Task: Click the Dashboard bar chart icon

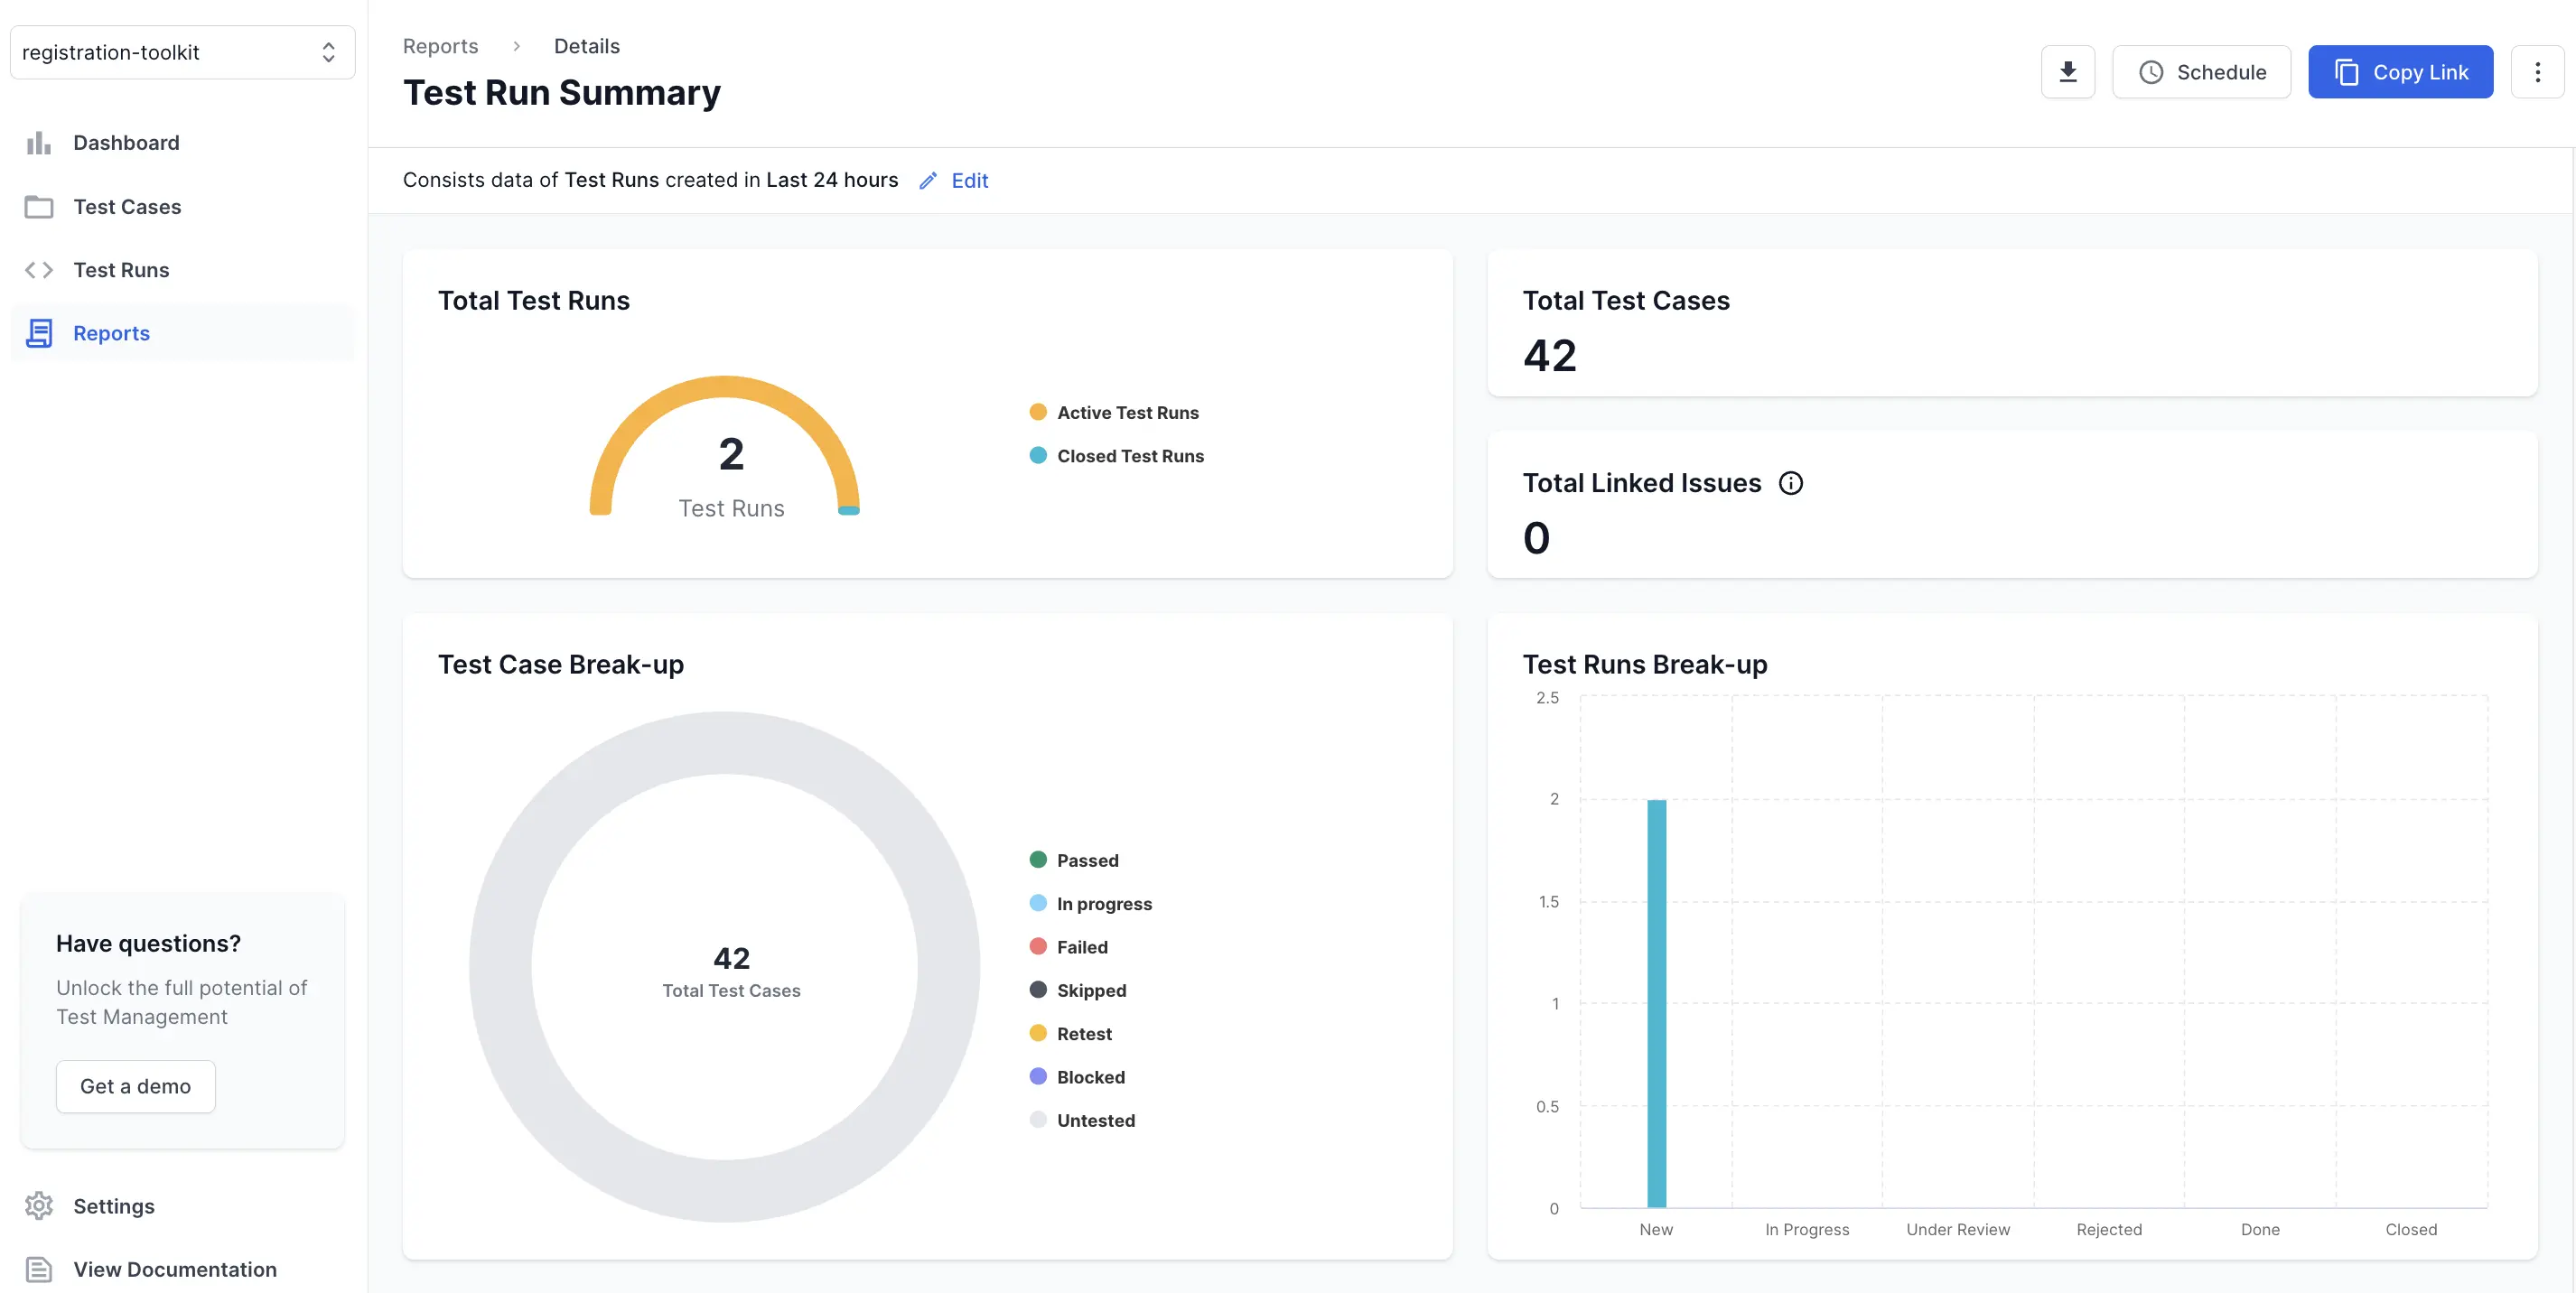Action: (39, 143)
